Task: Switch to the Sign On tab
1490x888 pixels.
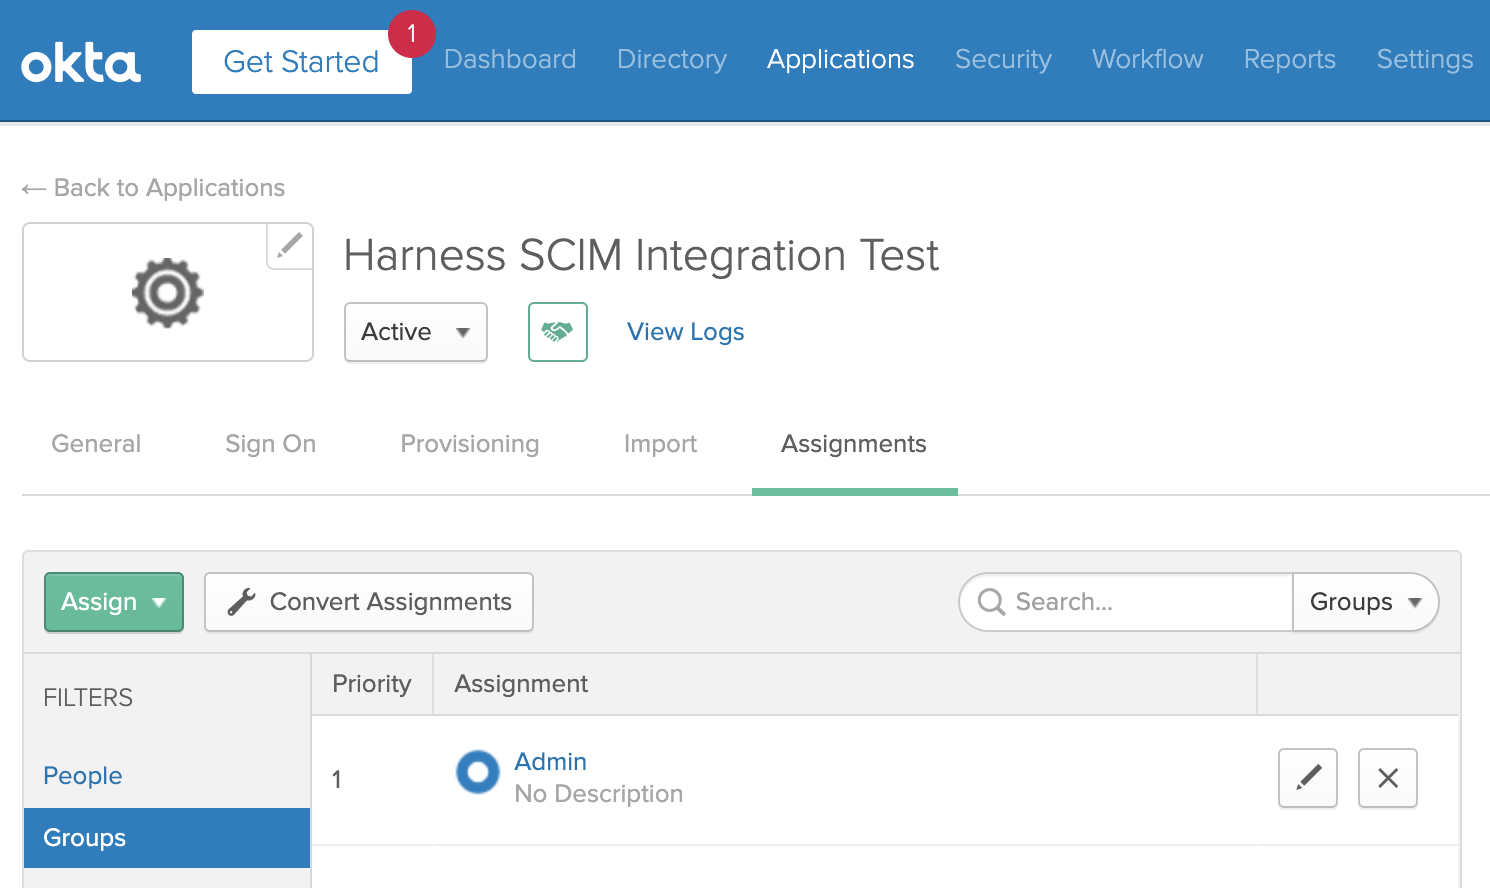Action: click(271, 444)
